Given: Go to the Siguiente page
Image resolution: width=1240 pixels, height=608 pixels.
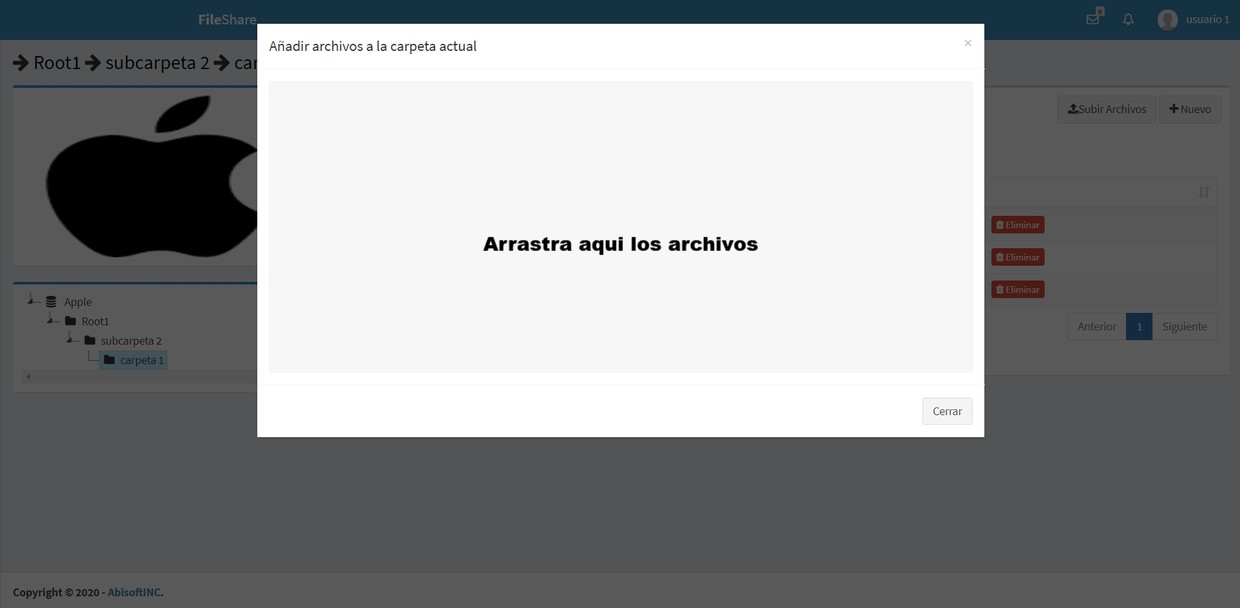Looking at the screenshot, I should (x=1185, y=326).
